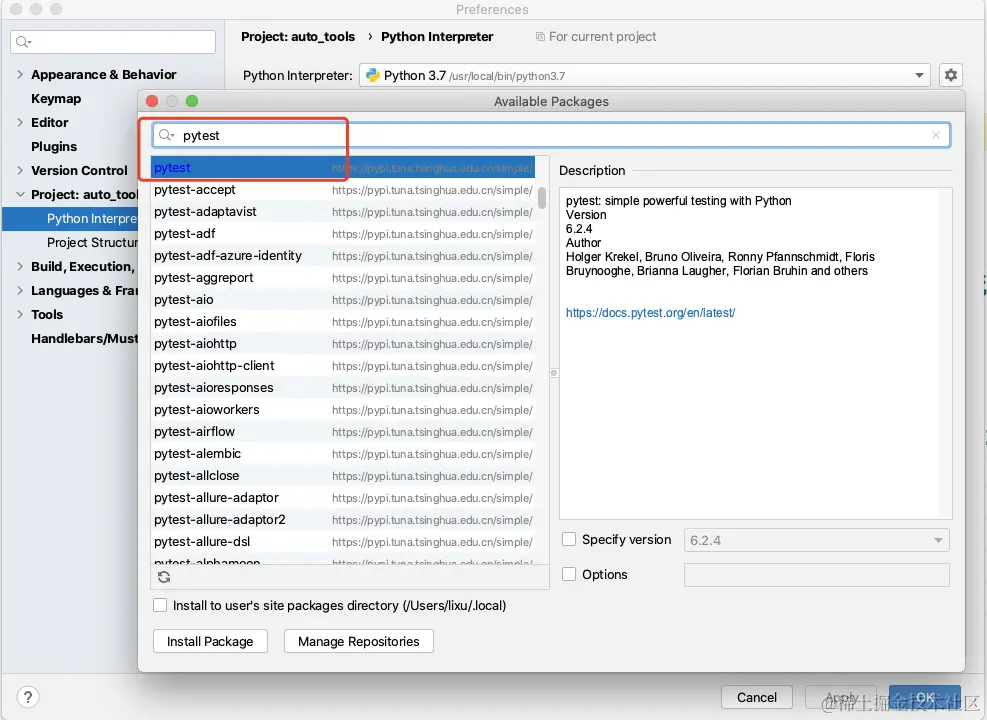Select pytest-adaptavist in package list
Viewport: 987px width, 720px height.
[x=343, y=212]
